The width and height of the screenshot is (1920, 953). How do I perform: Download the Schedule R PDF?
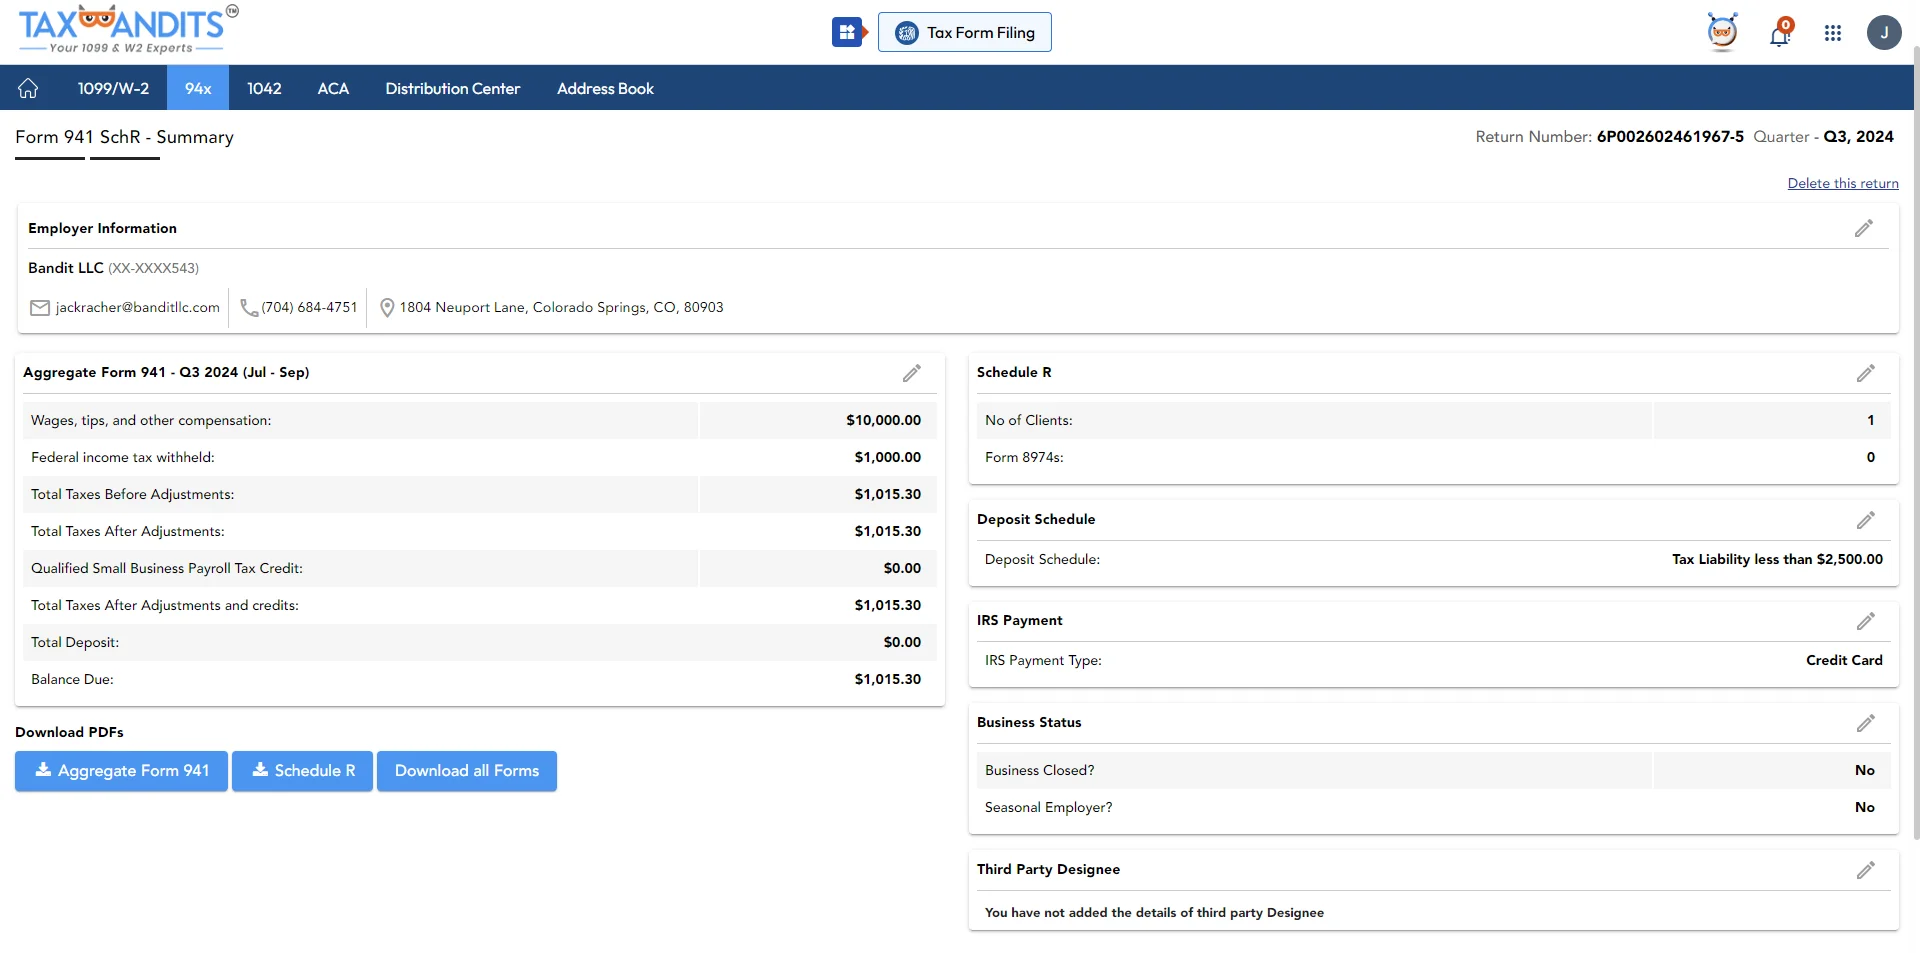pos(302,771)
